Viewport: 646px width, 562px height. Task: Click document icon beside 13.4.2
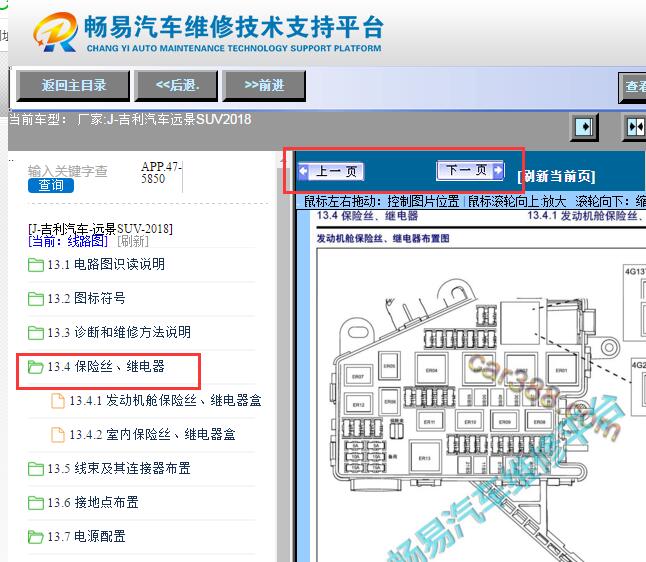58,435
